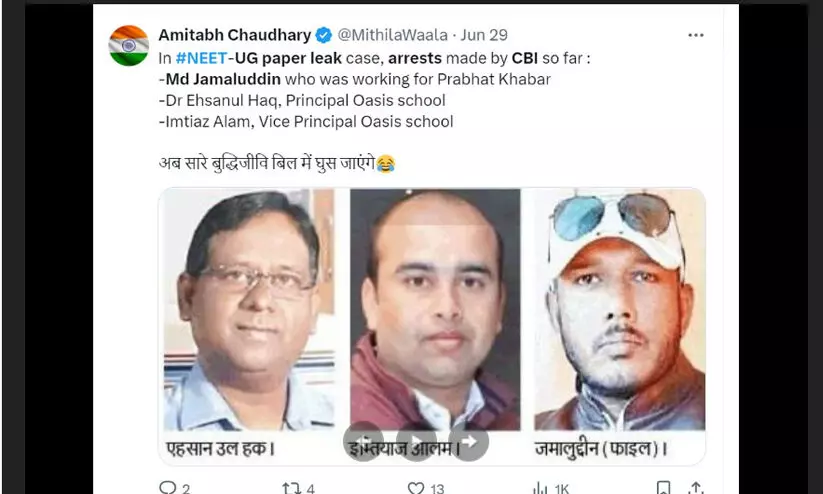Click the @MithilaWaala handle
The width and height of the screenshot is (823, 494).
click(x=392, y=35)
